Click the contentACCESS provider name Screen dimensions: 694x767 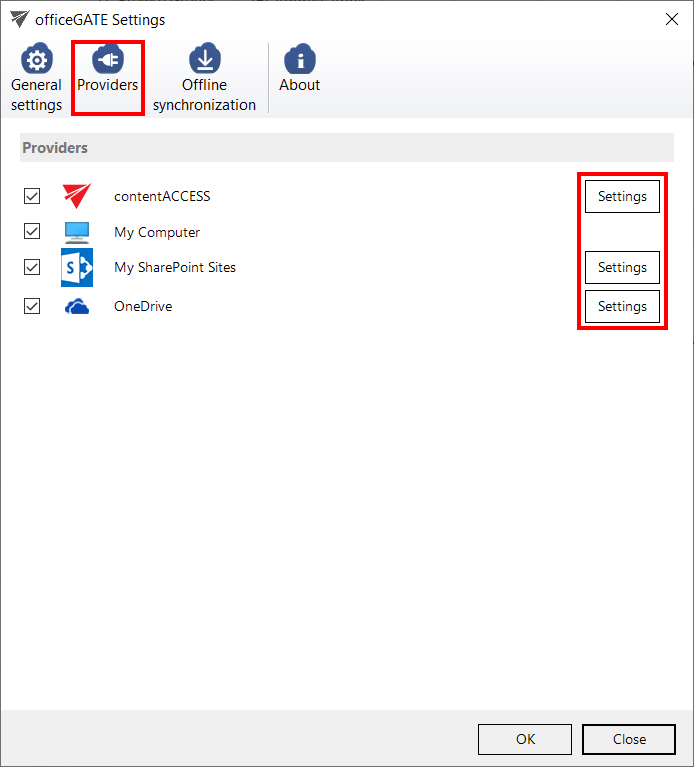(x=162, y=196)
